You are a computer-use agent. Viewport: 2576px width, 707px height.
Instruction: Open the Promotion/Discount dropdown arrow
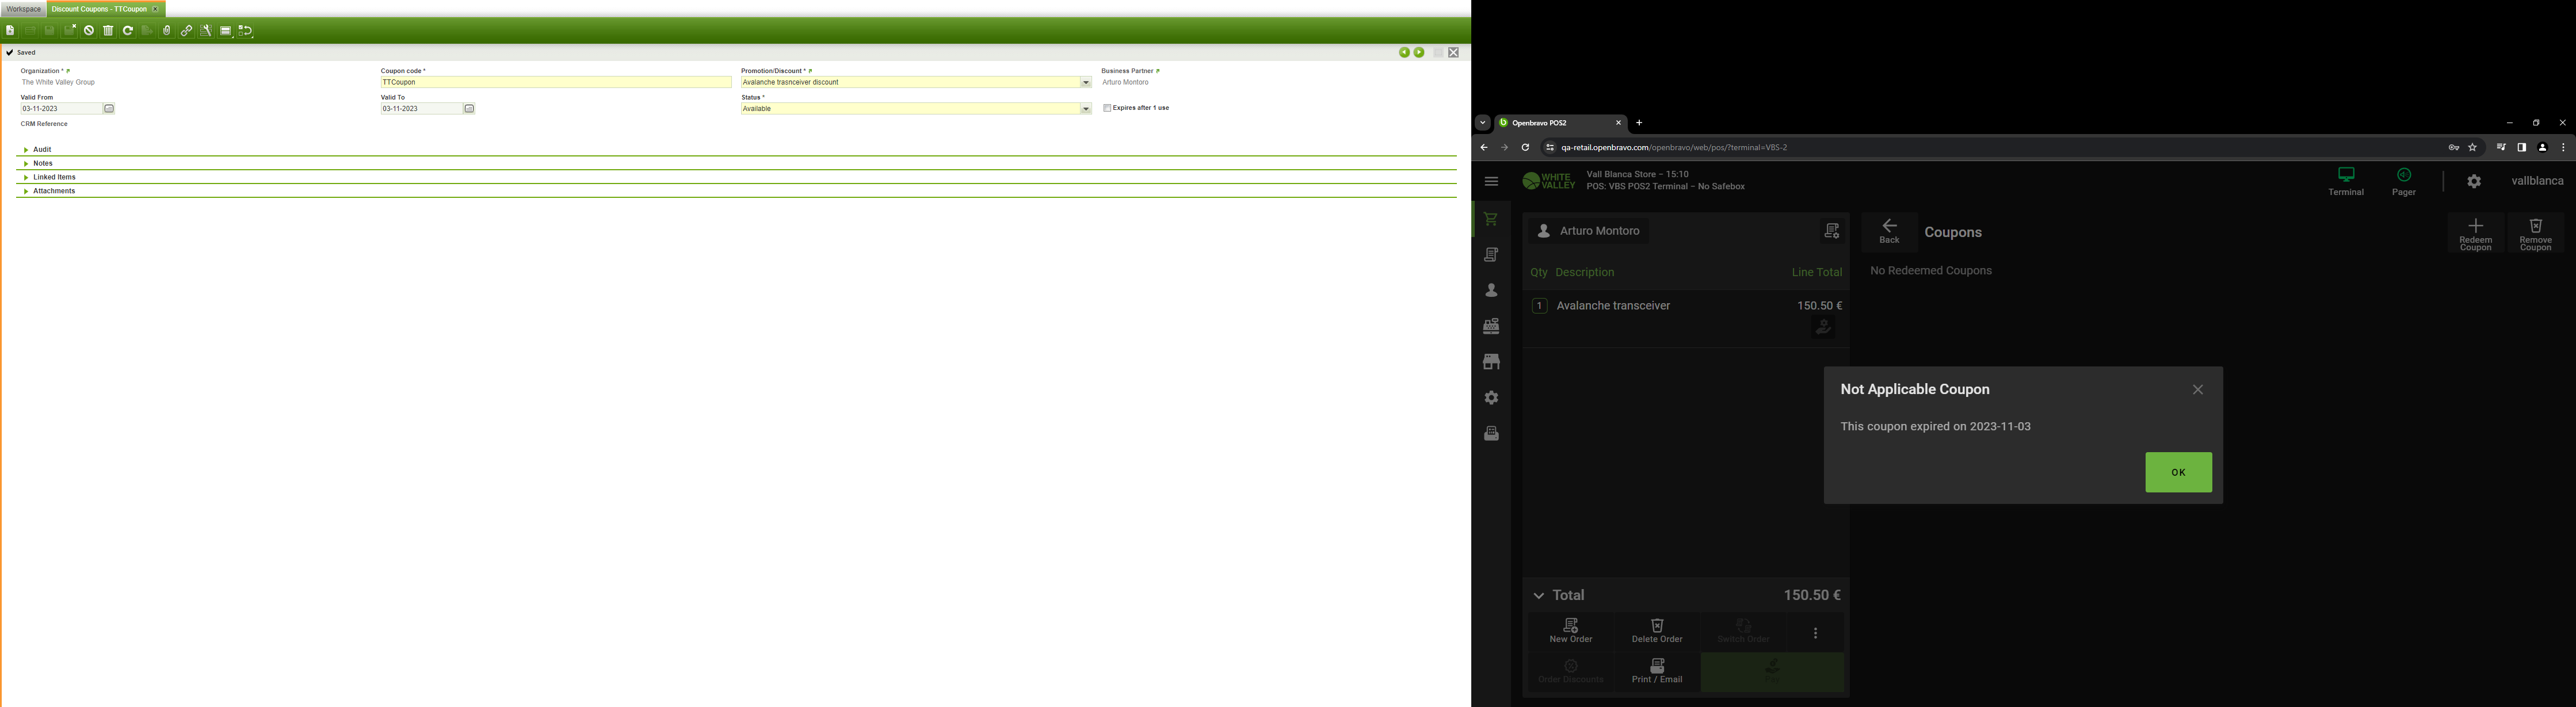pyautogui.click(x=1086, y=83)
